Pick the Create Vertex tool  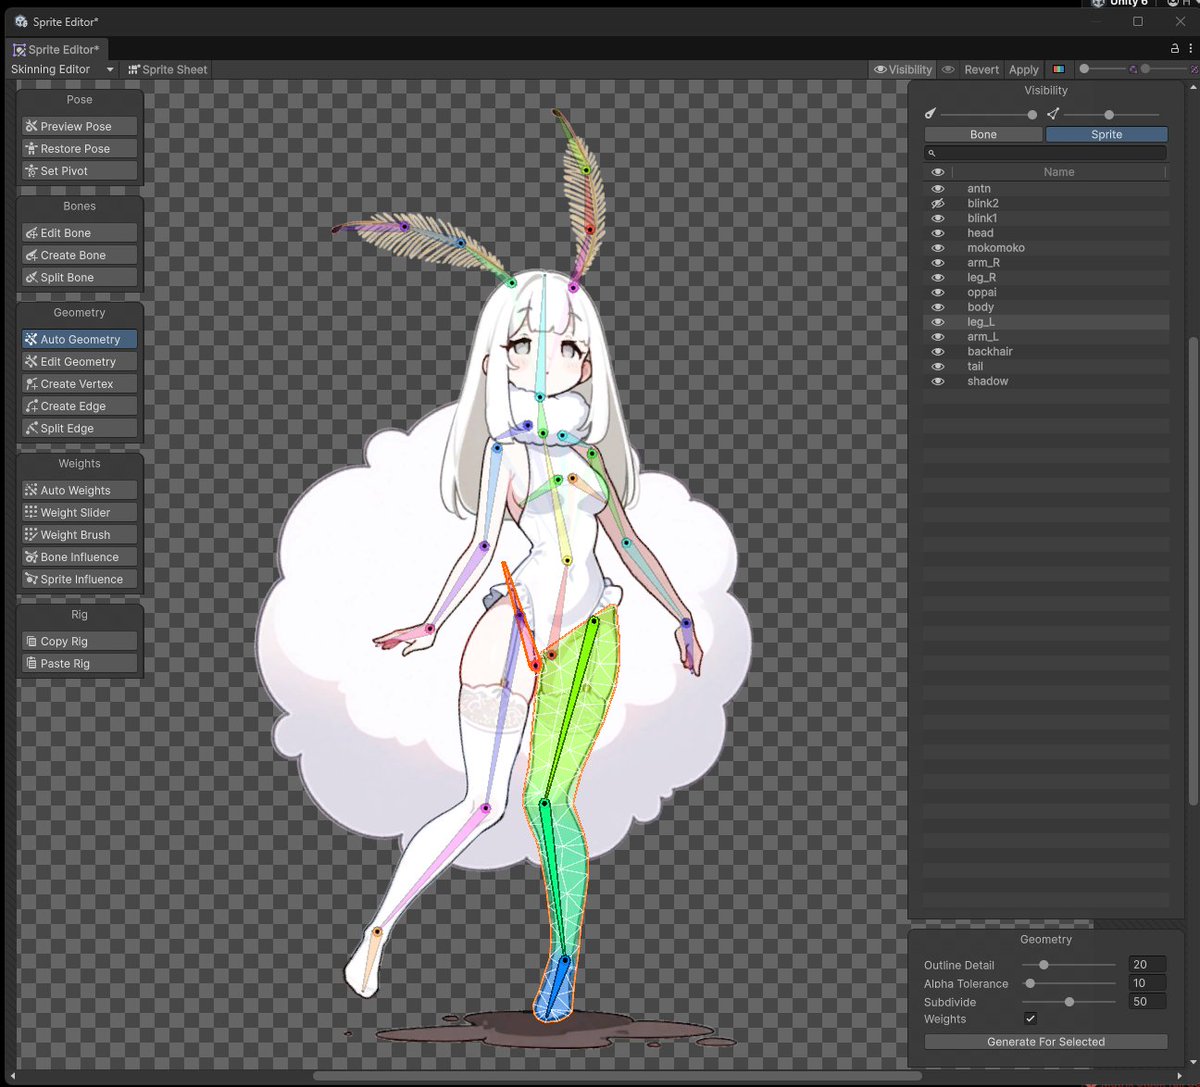coord(80,384)
